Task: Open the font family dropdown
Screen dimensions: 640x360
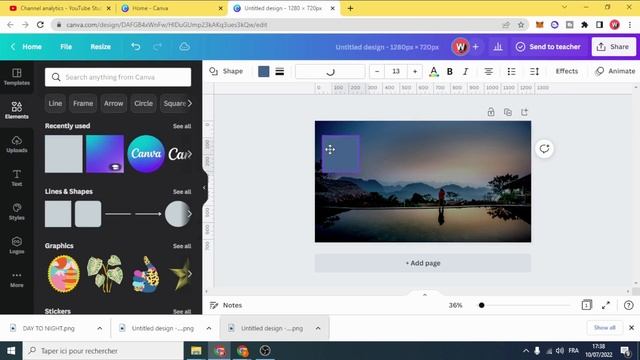Action: click(330, 71)
